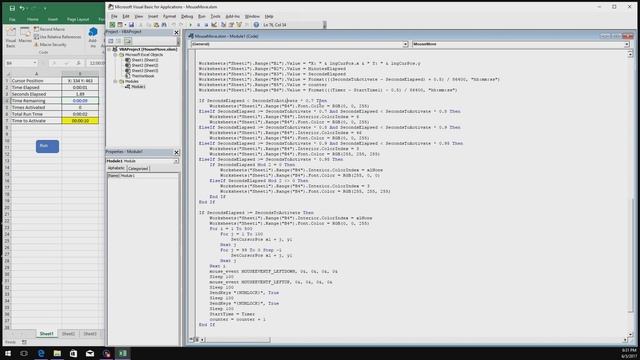Save the VBA project with the toolbar disk icon
Screen dimensions: 640x360
coord(131,25)
